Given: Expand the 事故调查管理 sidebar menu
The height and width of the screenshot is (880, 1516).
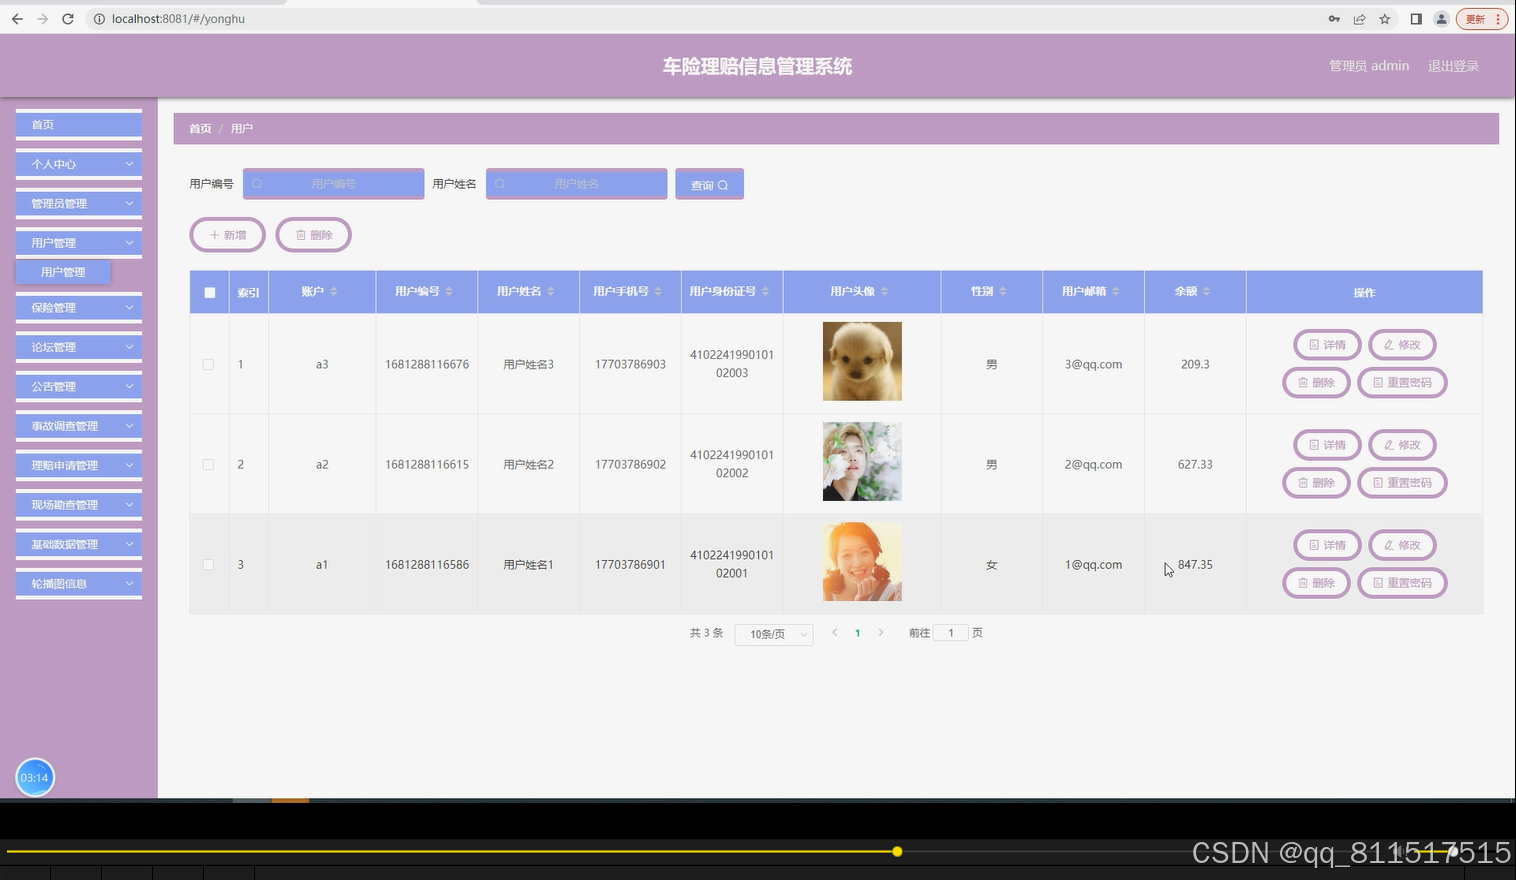Looking at the screenshot, I should 79,426.
